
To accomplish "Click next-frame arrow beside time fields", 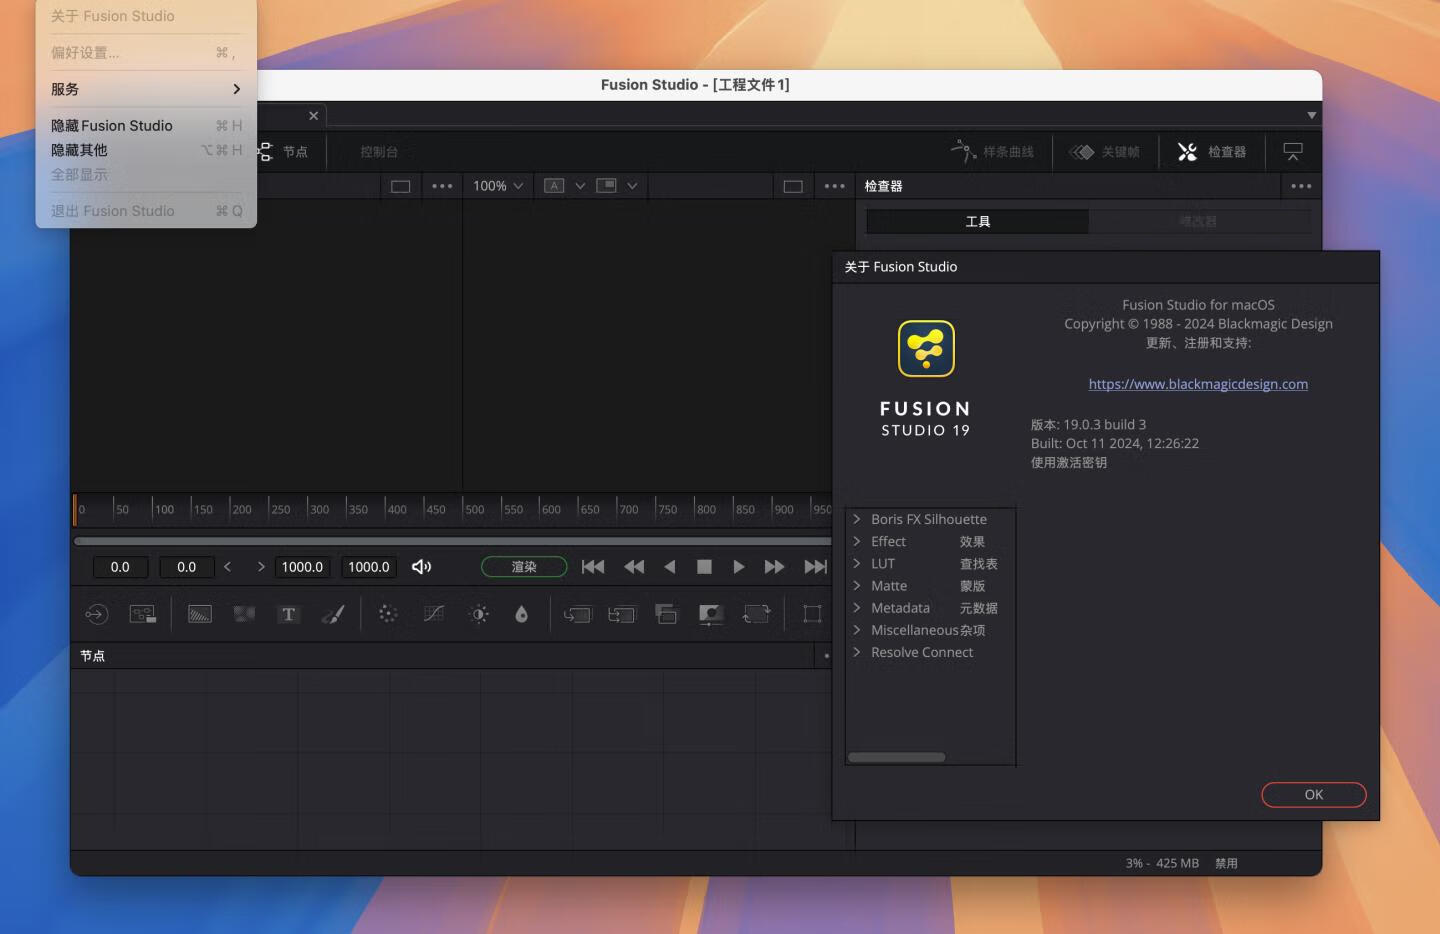I will pyautogui.click(x=261, y=567).
